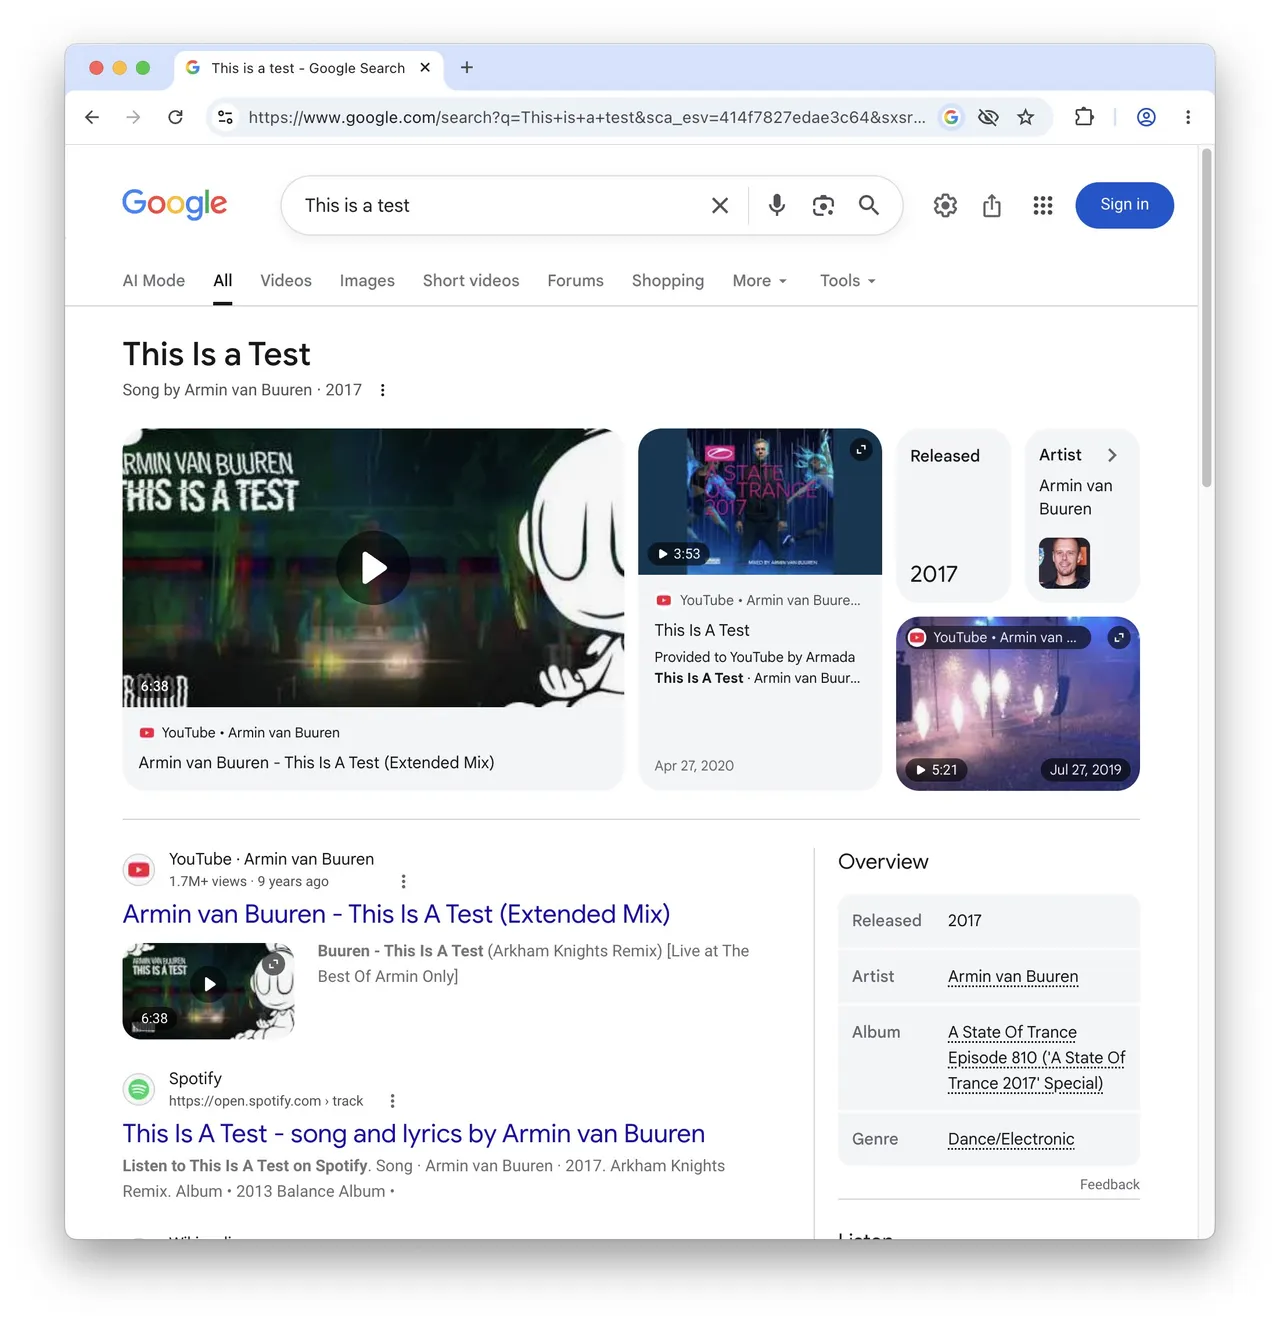
Task: Open site information icon in address bar
Action: pyautogui.click(x=226, y=117)
